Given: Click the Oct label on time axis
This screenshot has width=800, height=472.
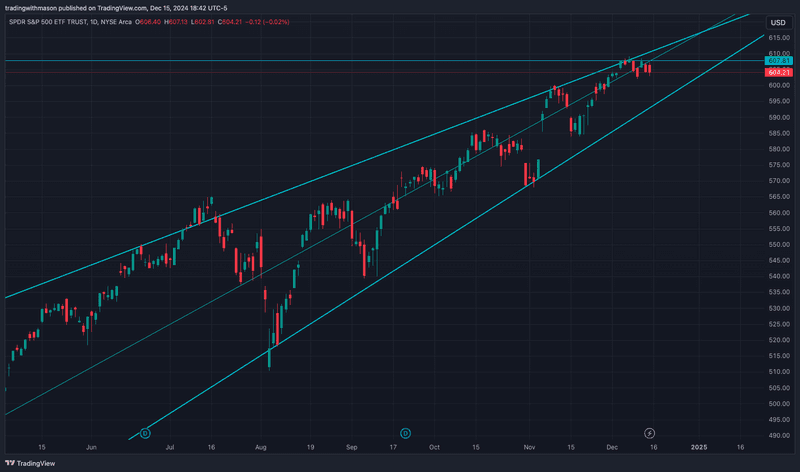Looking at the screenshot, I should [434, 448].
